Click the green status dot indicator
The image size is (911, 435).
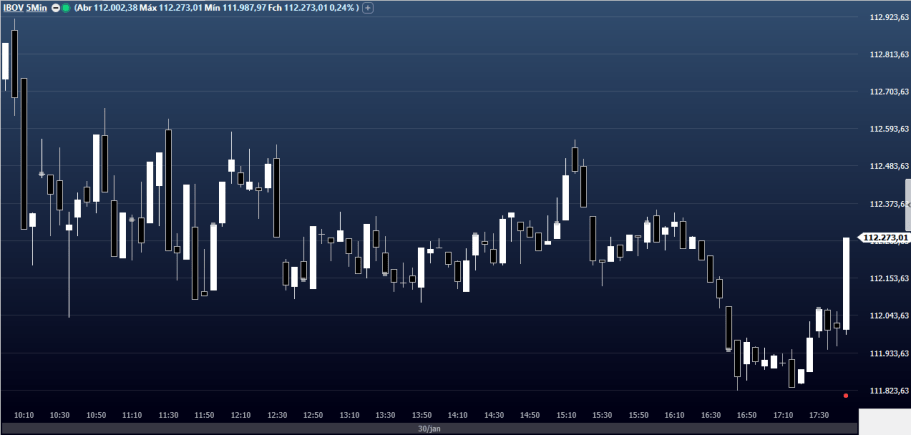[66, 8]
